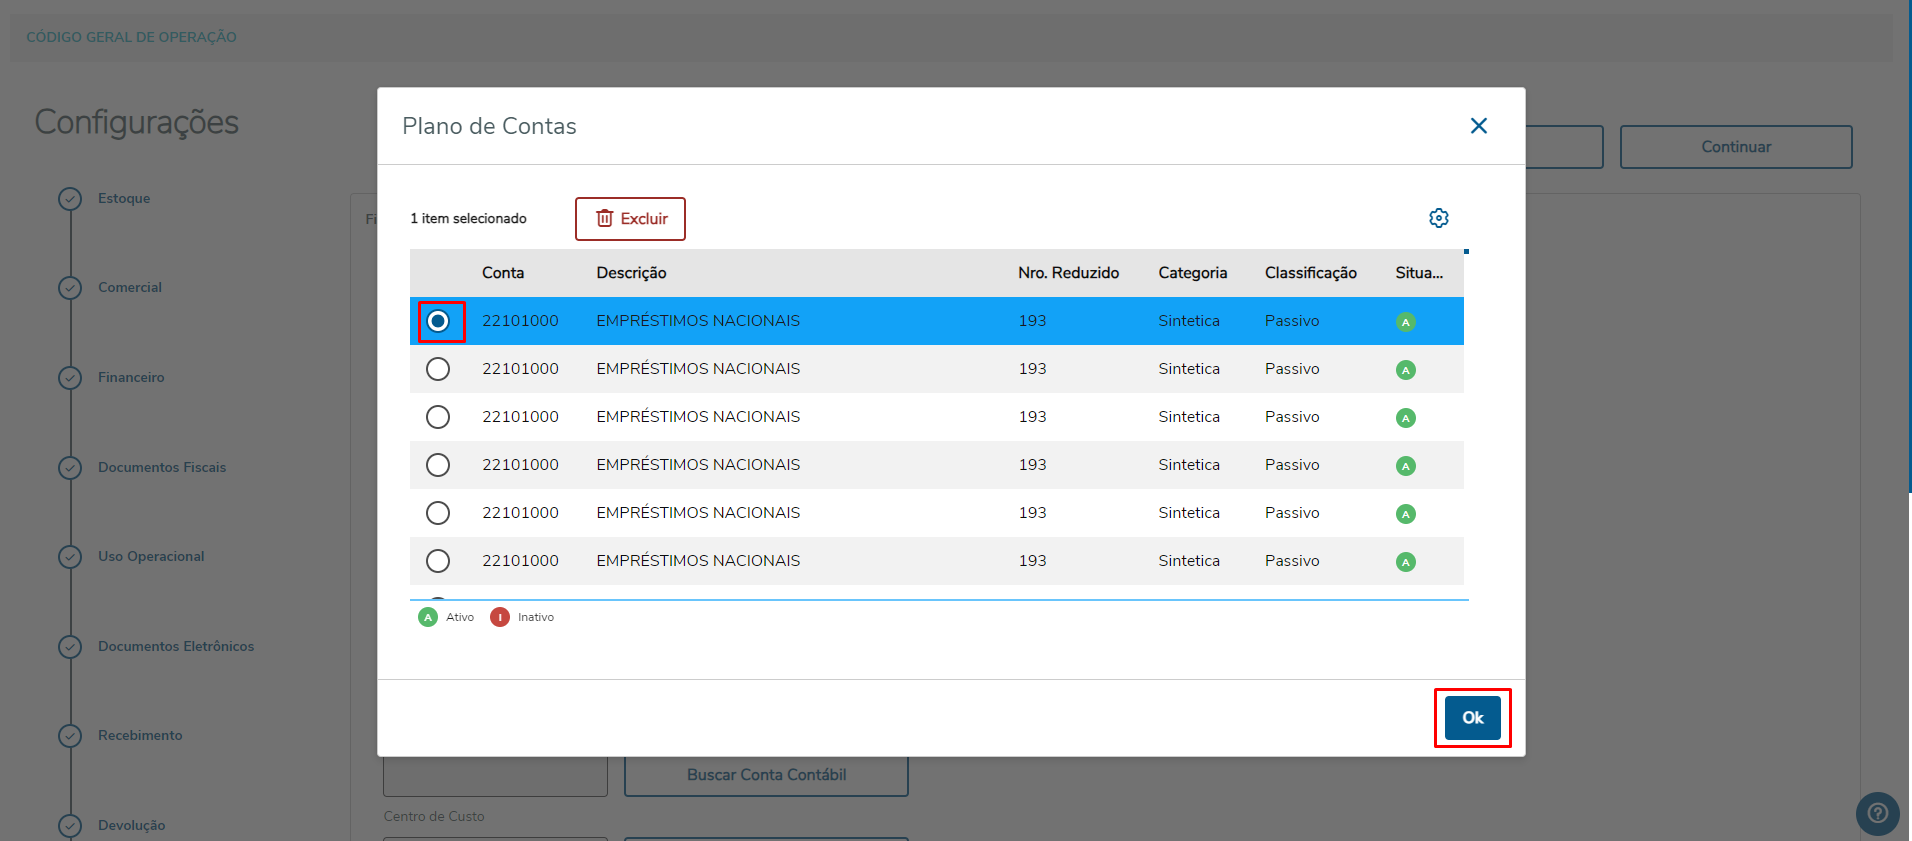The image size is (1912, 841).
Task: Click the active status icon in the fourth row
Action: pos(1406,466)
